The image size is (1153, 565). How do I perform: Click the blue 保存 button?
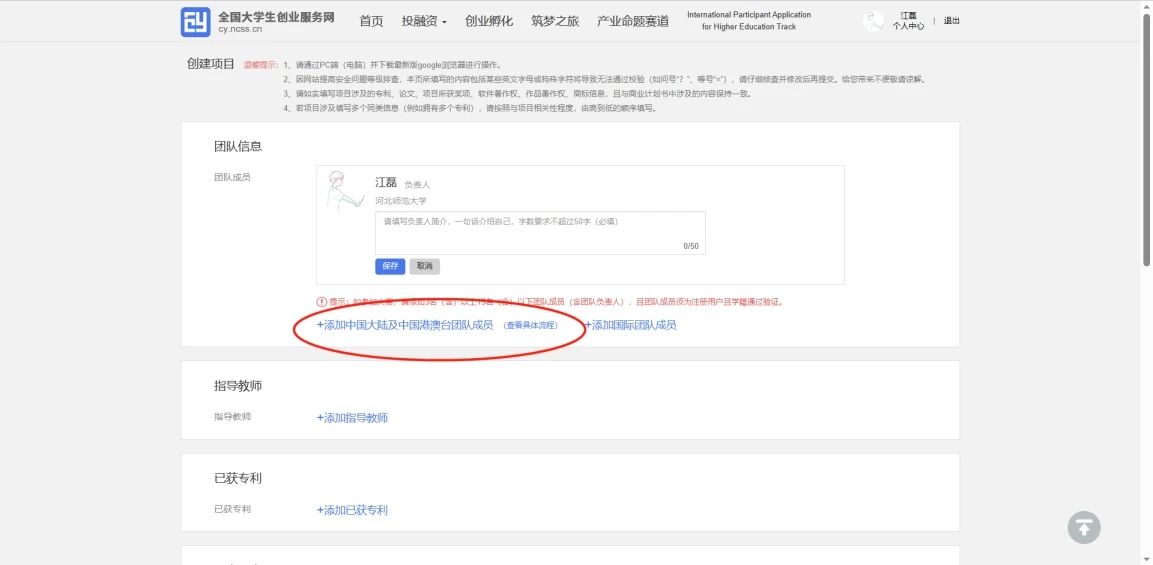[390, 266]
